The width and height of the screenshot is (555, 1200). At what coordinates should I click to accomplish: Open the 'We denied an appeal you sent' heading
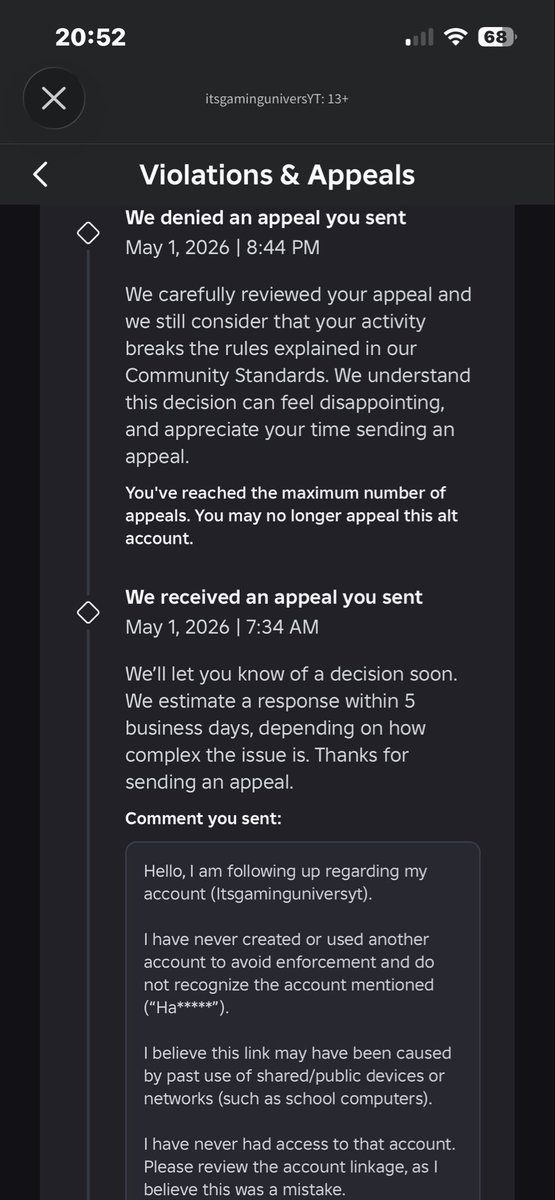266,216
